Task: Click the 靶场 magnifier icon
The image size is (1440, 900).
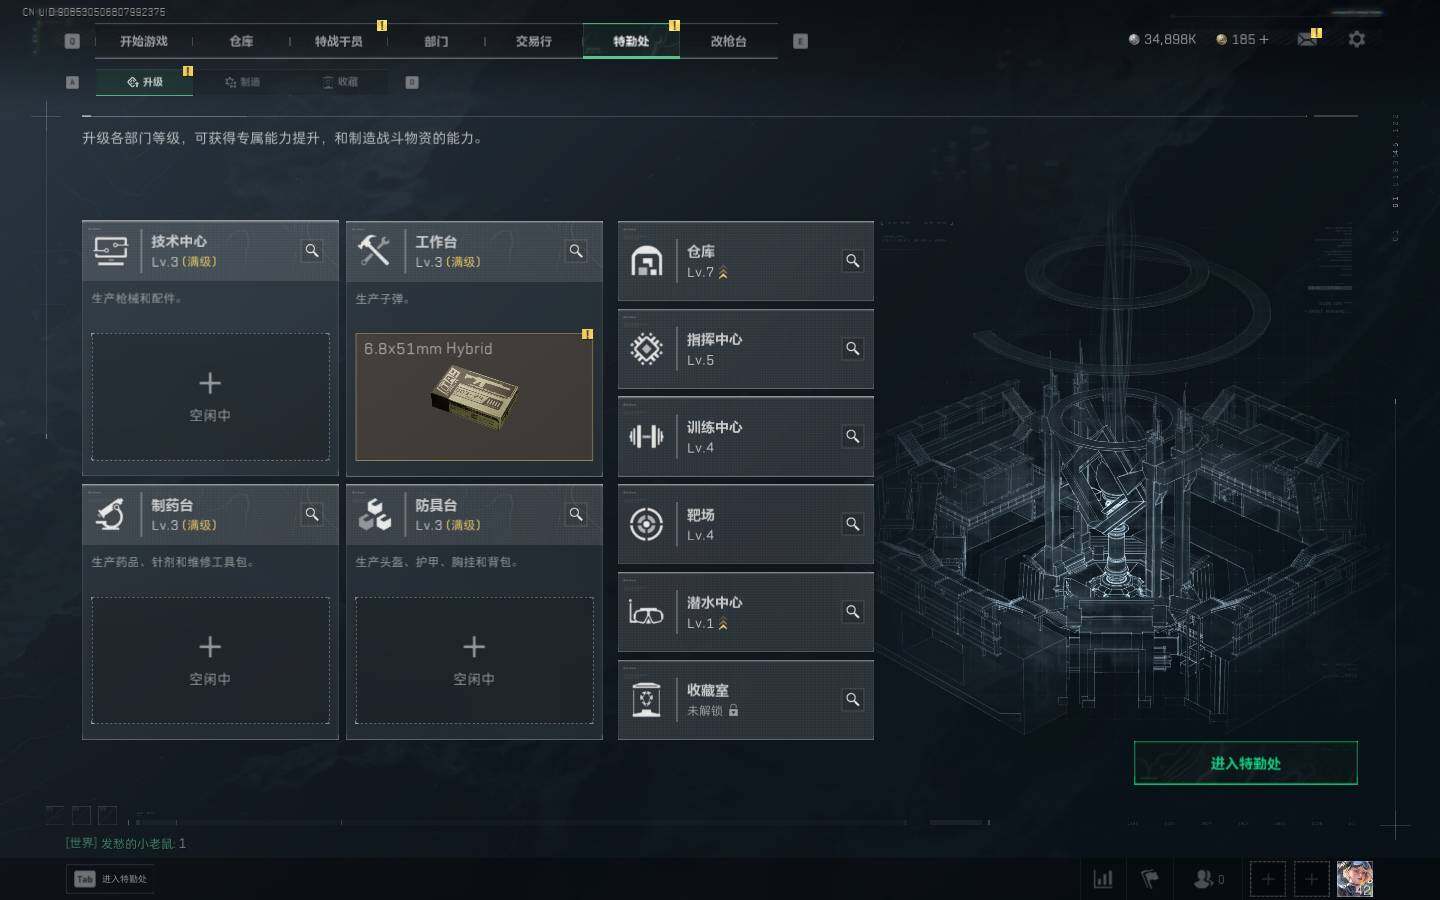Action: tap(853, 524)
